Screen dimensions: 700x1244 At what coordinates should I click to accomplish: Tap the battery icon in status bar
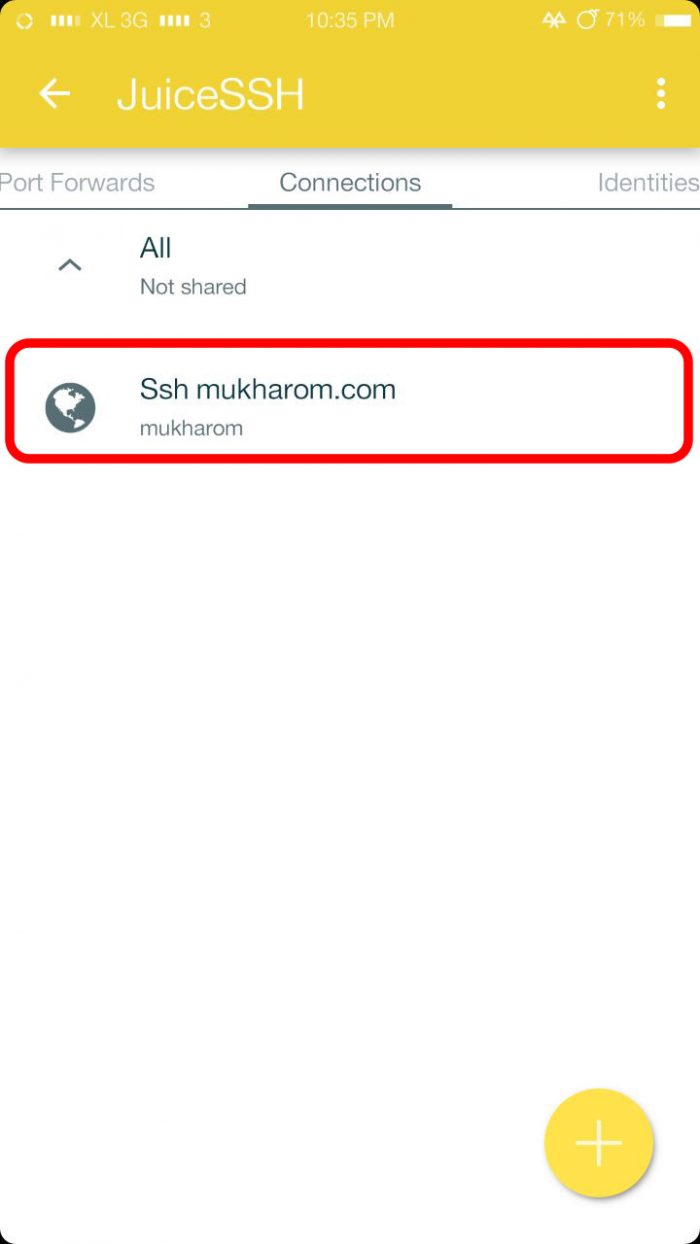[676, 20]
